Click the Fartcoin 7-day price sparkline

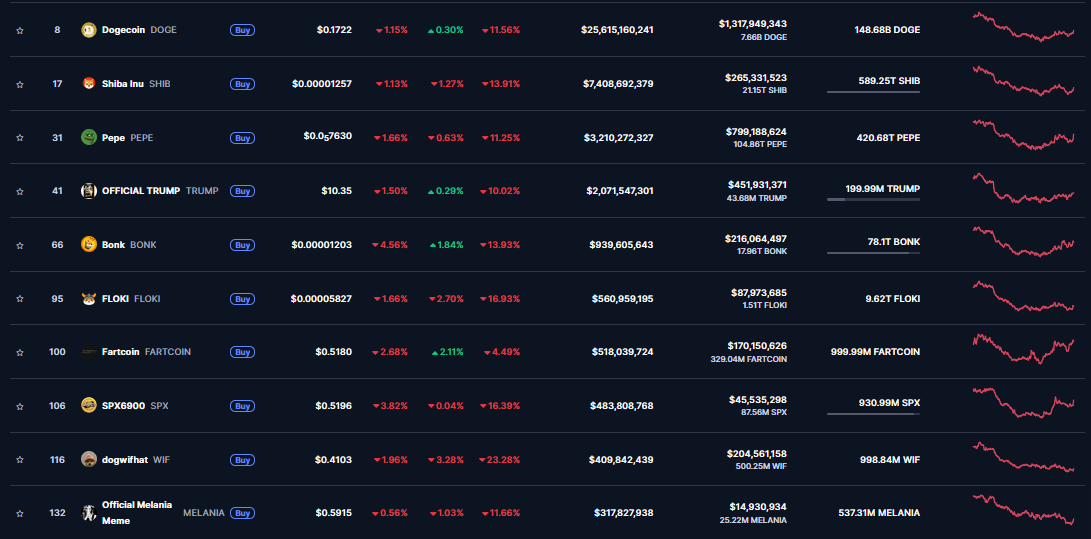point(1023,349)
